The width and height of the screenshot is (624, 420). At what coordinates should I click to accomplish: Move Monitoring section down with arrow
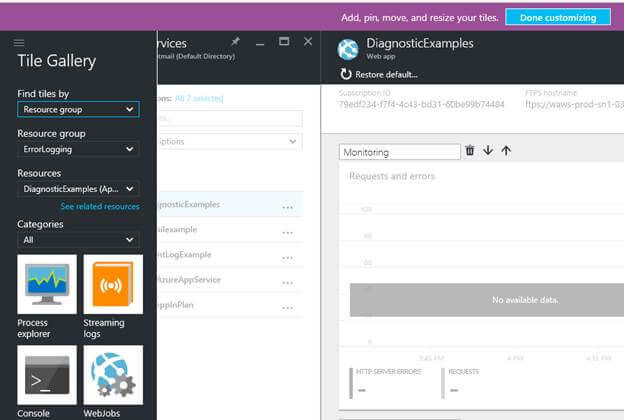pos(488,151)
